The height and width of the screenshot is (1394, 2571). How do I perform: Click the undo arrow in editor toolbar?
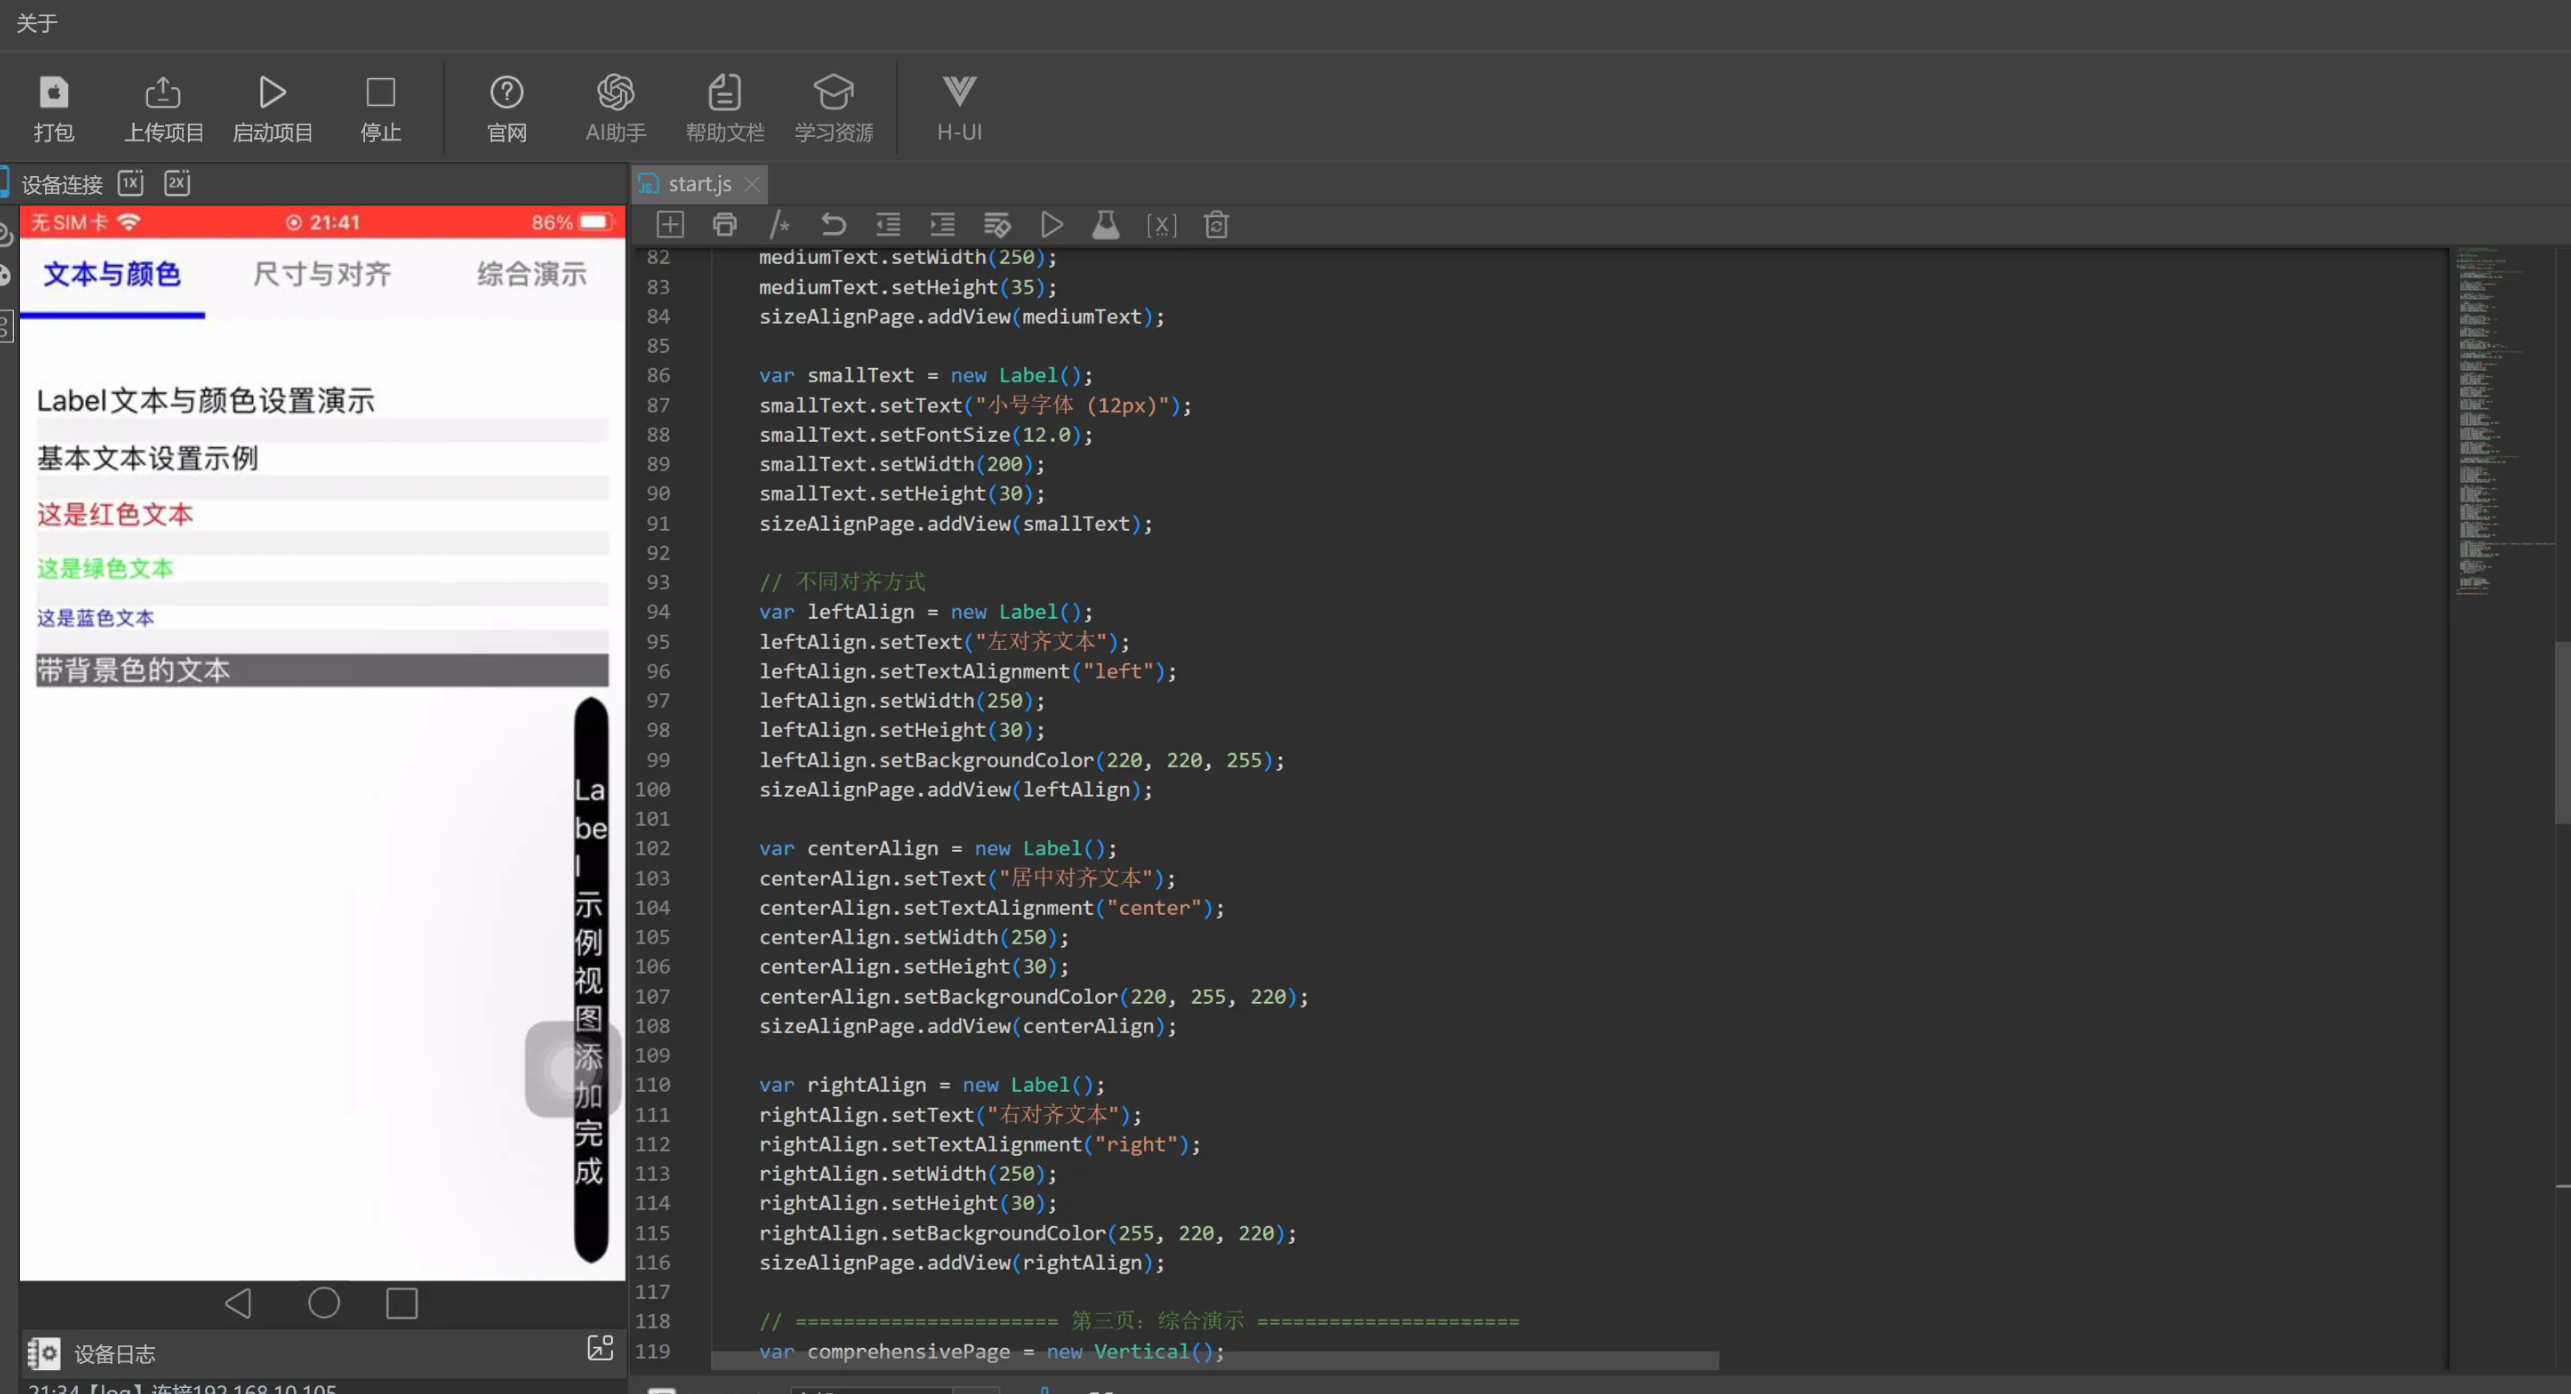[833, 225]
